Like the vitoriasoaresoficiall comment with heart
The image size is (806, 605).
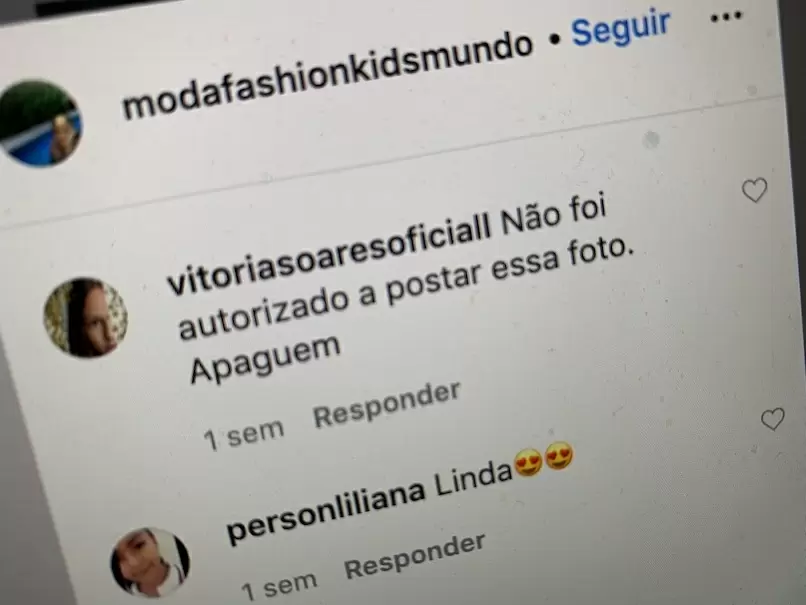(x=755, y=190)
